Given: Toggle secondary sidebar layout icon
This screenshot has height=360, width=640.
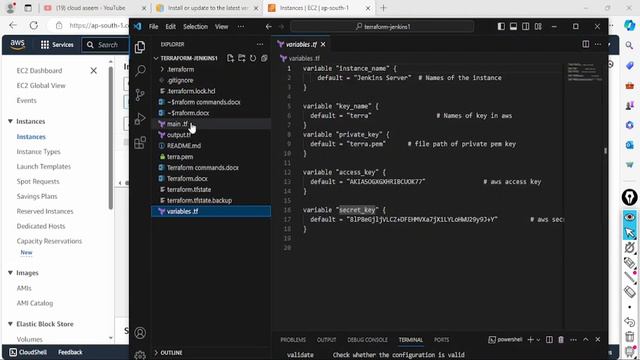Looking at the screenshot, I should click(526, 27).
